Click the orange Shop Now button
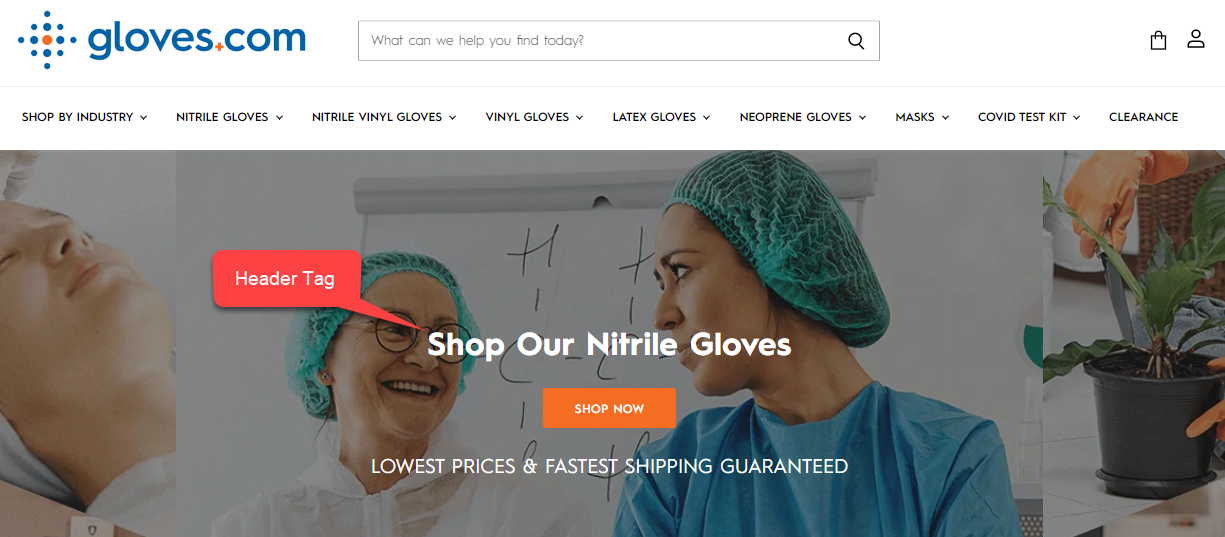Screen dimensions: 1225x537 [x=609, y=408]
